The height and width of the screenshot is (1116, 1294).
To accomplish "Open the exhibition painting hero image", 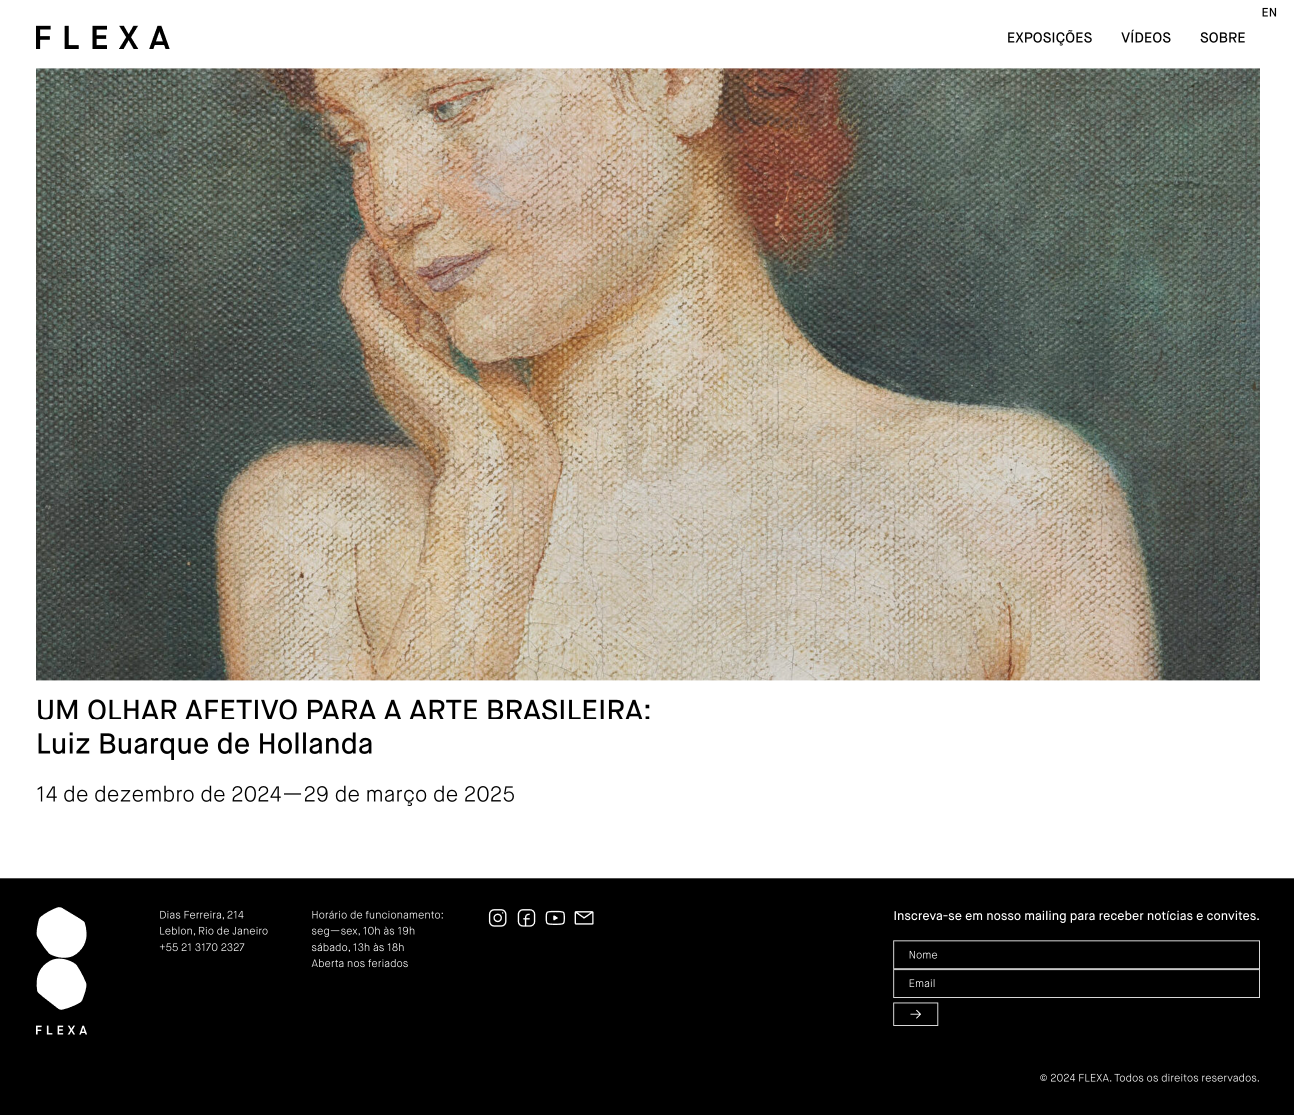I will 648,374.
